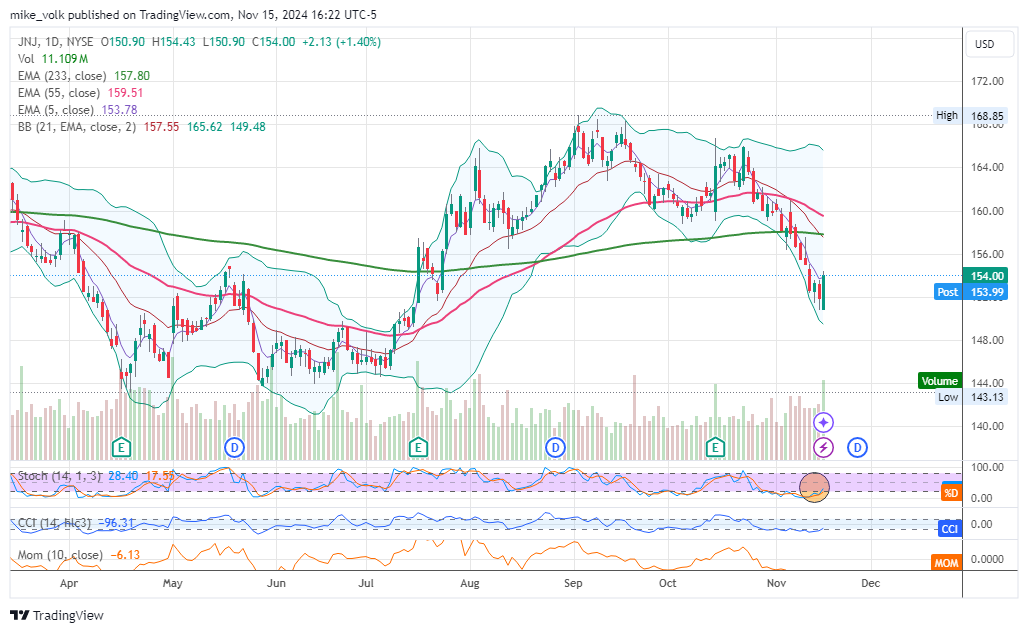The image size is (1028, 633).
Task: Click the earnings E marker in mid-April
Action: point(121,448)
